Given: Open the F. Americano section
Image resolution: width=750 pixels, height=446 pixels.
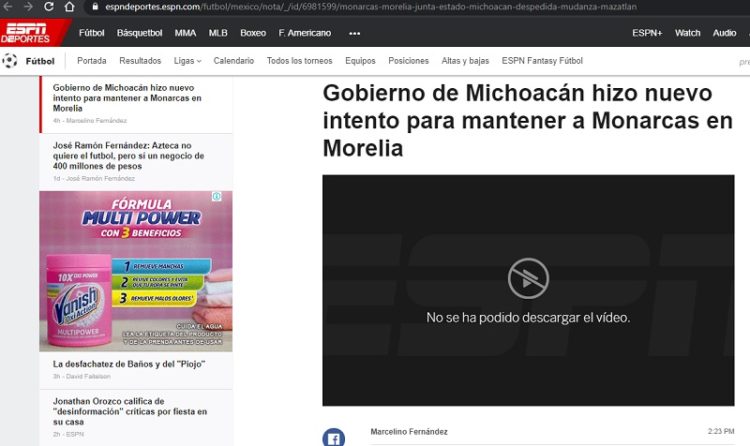Looking at the screenshot, I should tap(305, 33).
